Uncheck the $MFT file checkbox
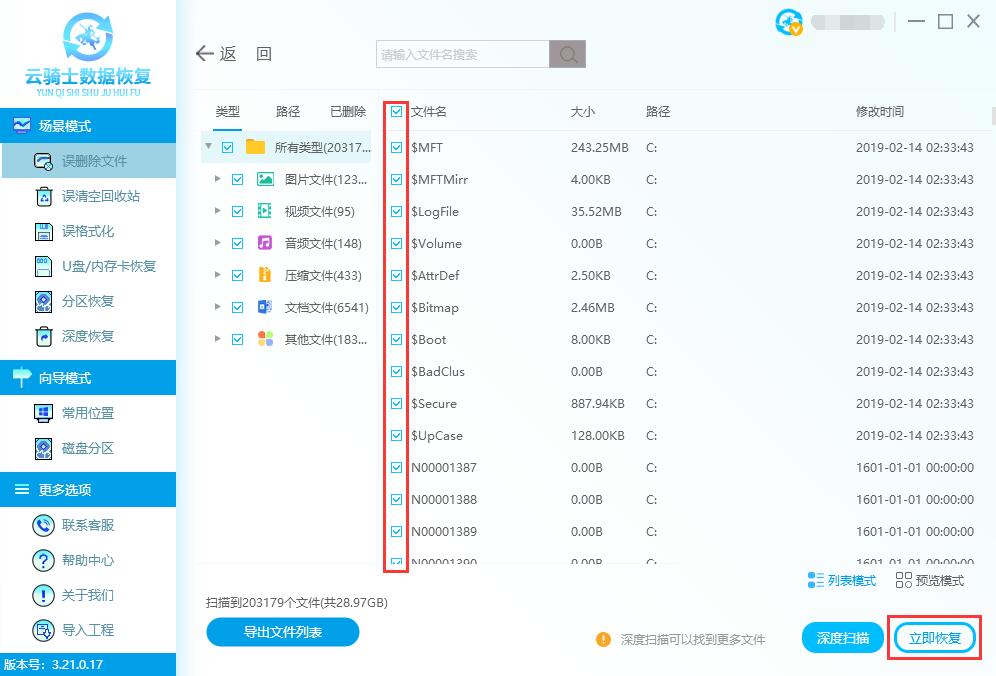Image resolution: width=996 pixels, height=676 pixels. [396, 147]
